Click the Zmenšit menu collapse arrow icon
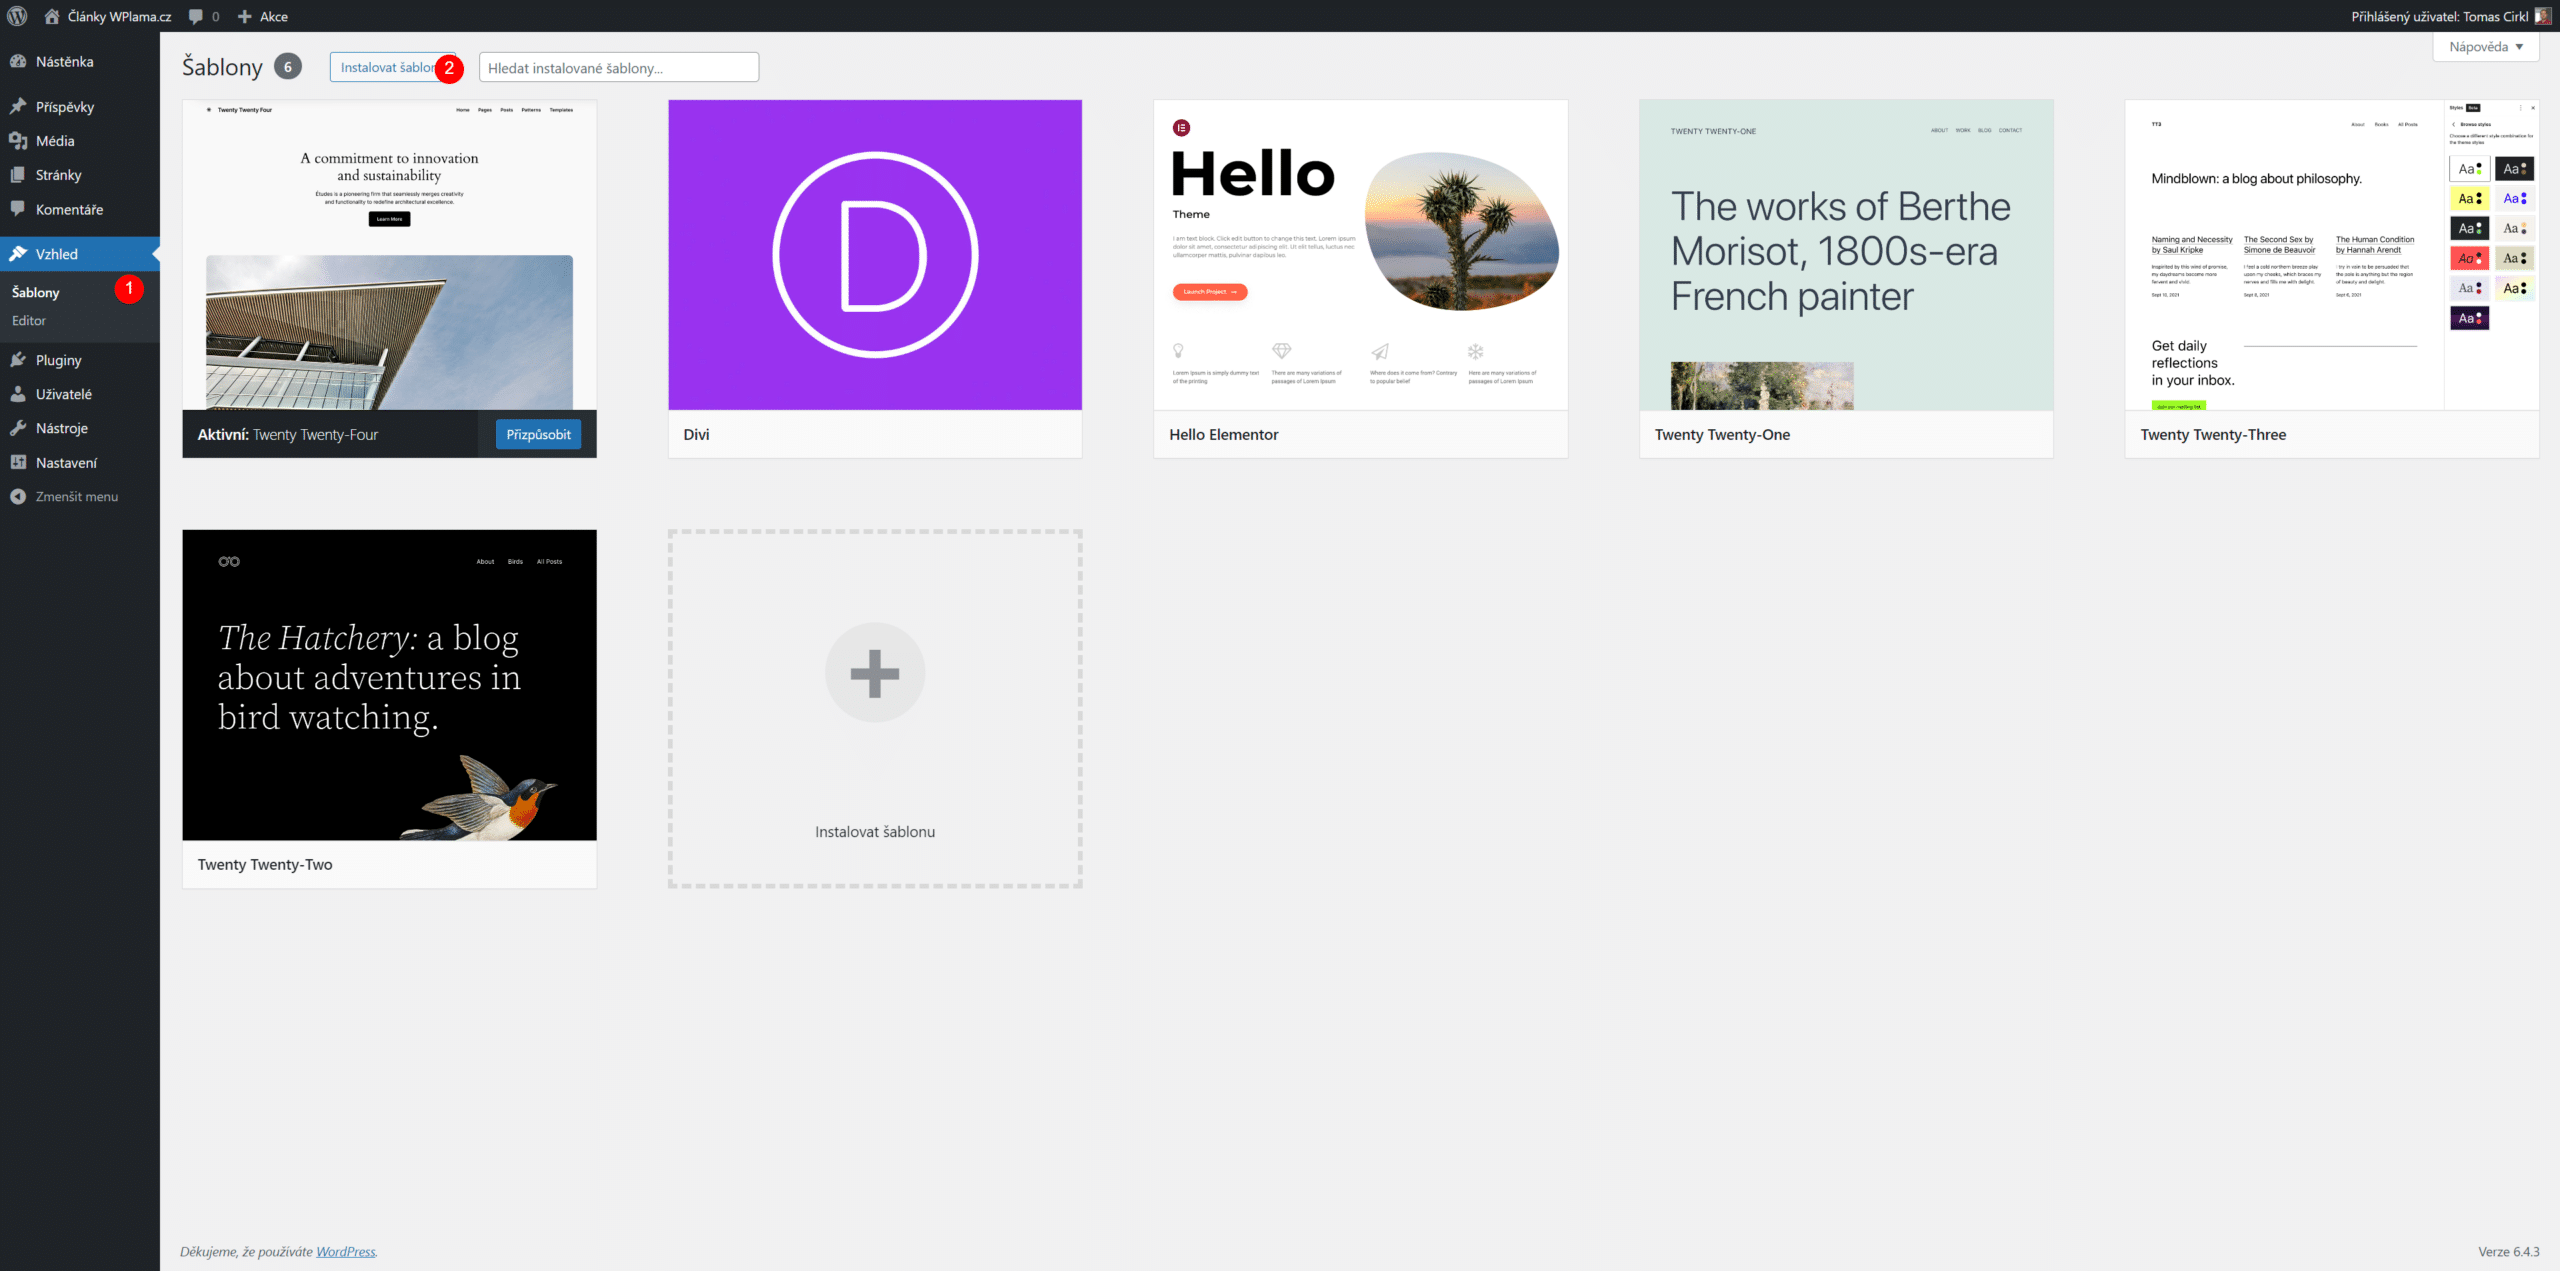The width and height of the screenshot is (2560, 1271). tap(18, 496)
